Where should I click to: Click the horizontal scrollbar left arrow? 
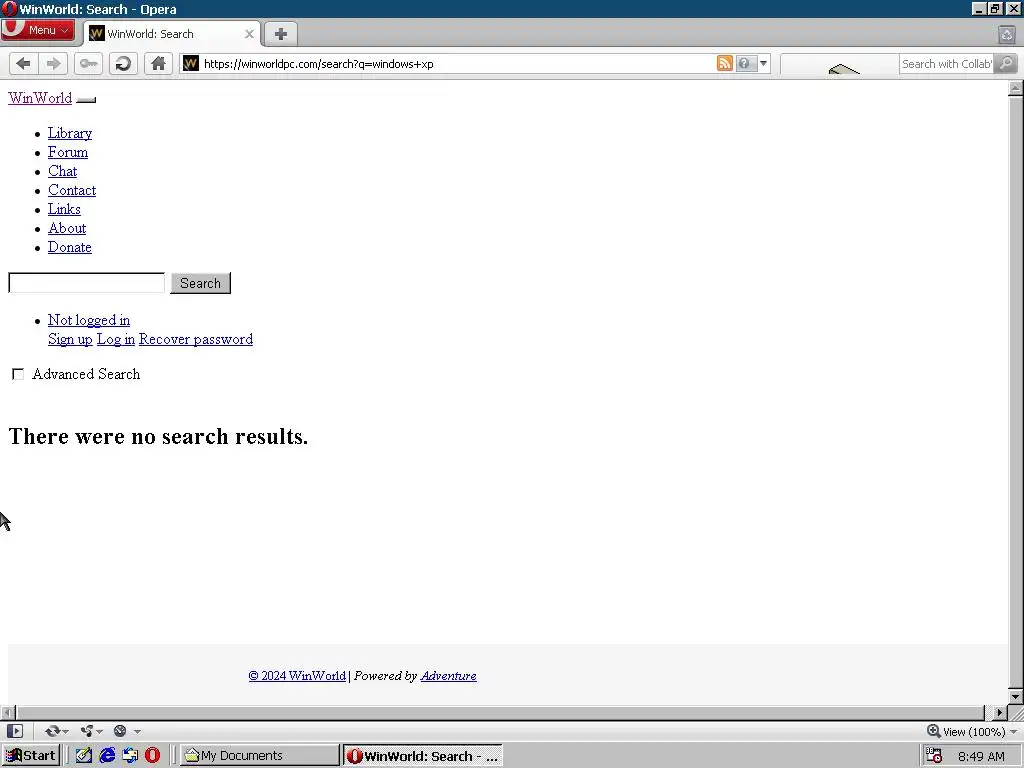coord(7,712)
